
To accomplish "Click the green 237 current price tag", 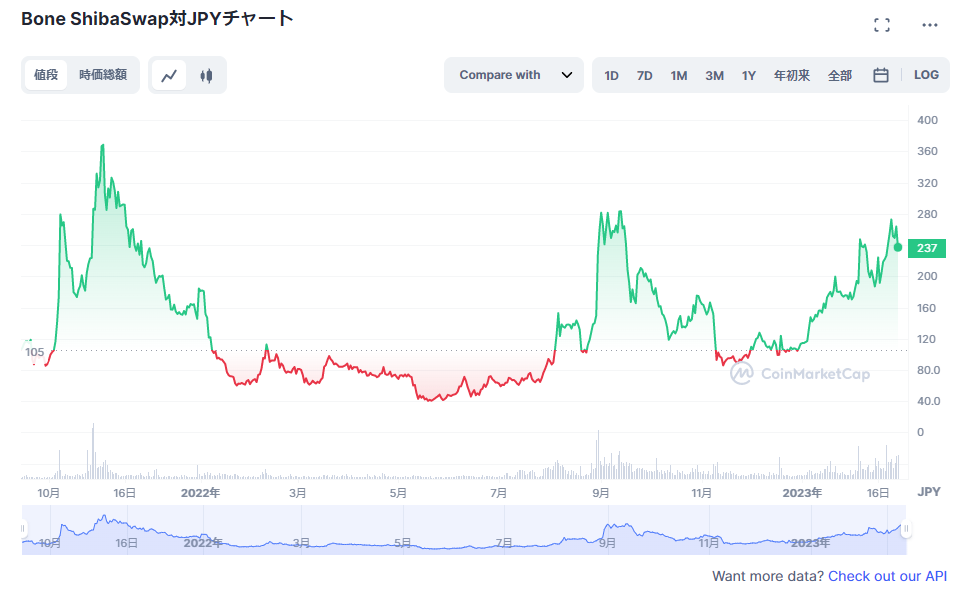I will pos(927,248).
